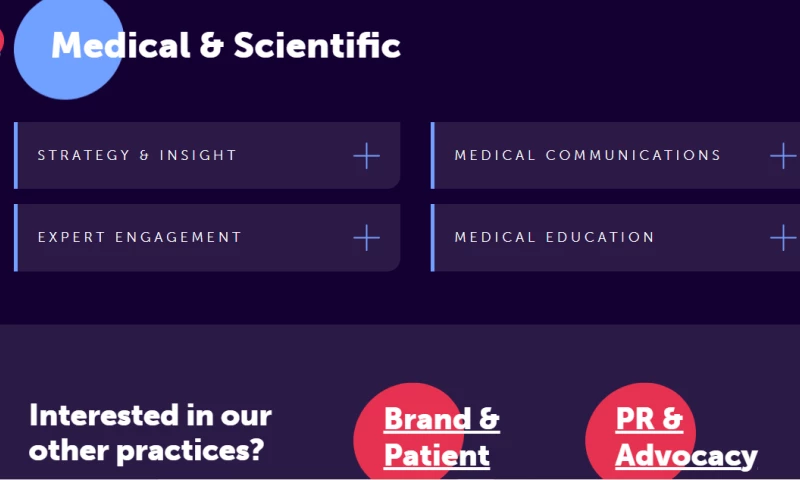Open the Medical Communications accordion label
The image size is (800, 480).
[588, 156]
